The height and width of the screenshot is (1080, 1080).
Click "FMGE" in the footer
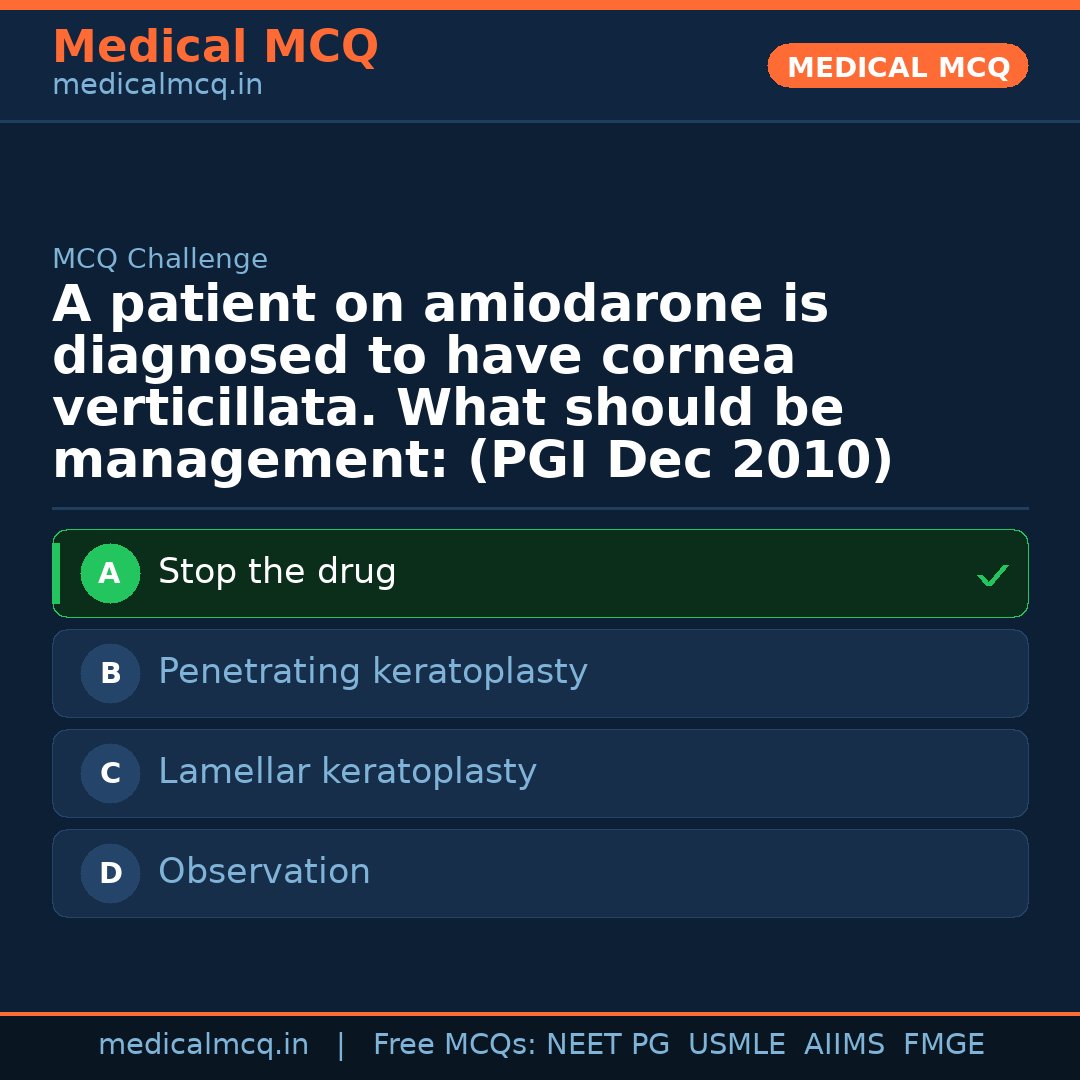pos(943,1045)
